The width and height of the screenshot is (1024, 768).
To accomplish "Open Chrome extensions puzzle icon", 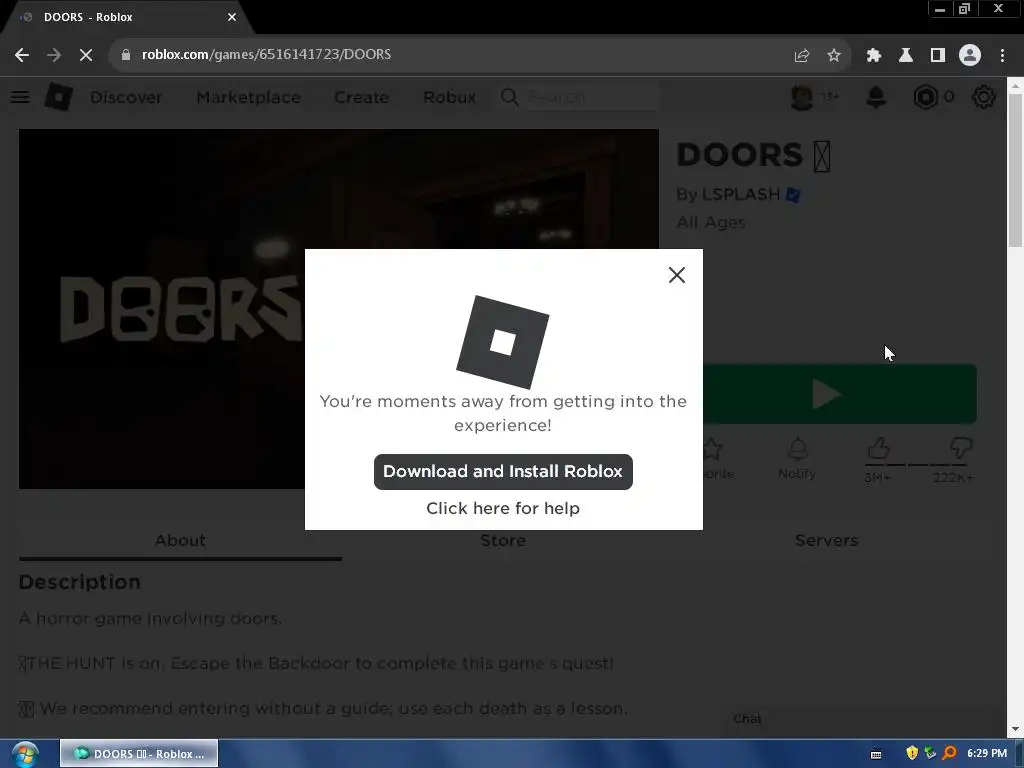I will pyautogui.click(x=874, y=56).
